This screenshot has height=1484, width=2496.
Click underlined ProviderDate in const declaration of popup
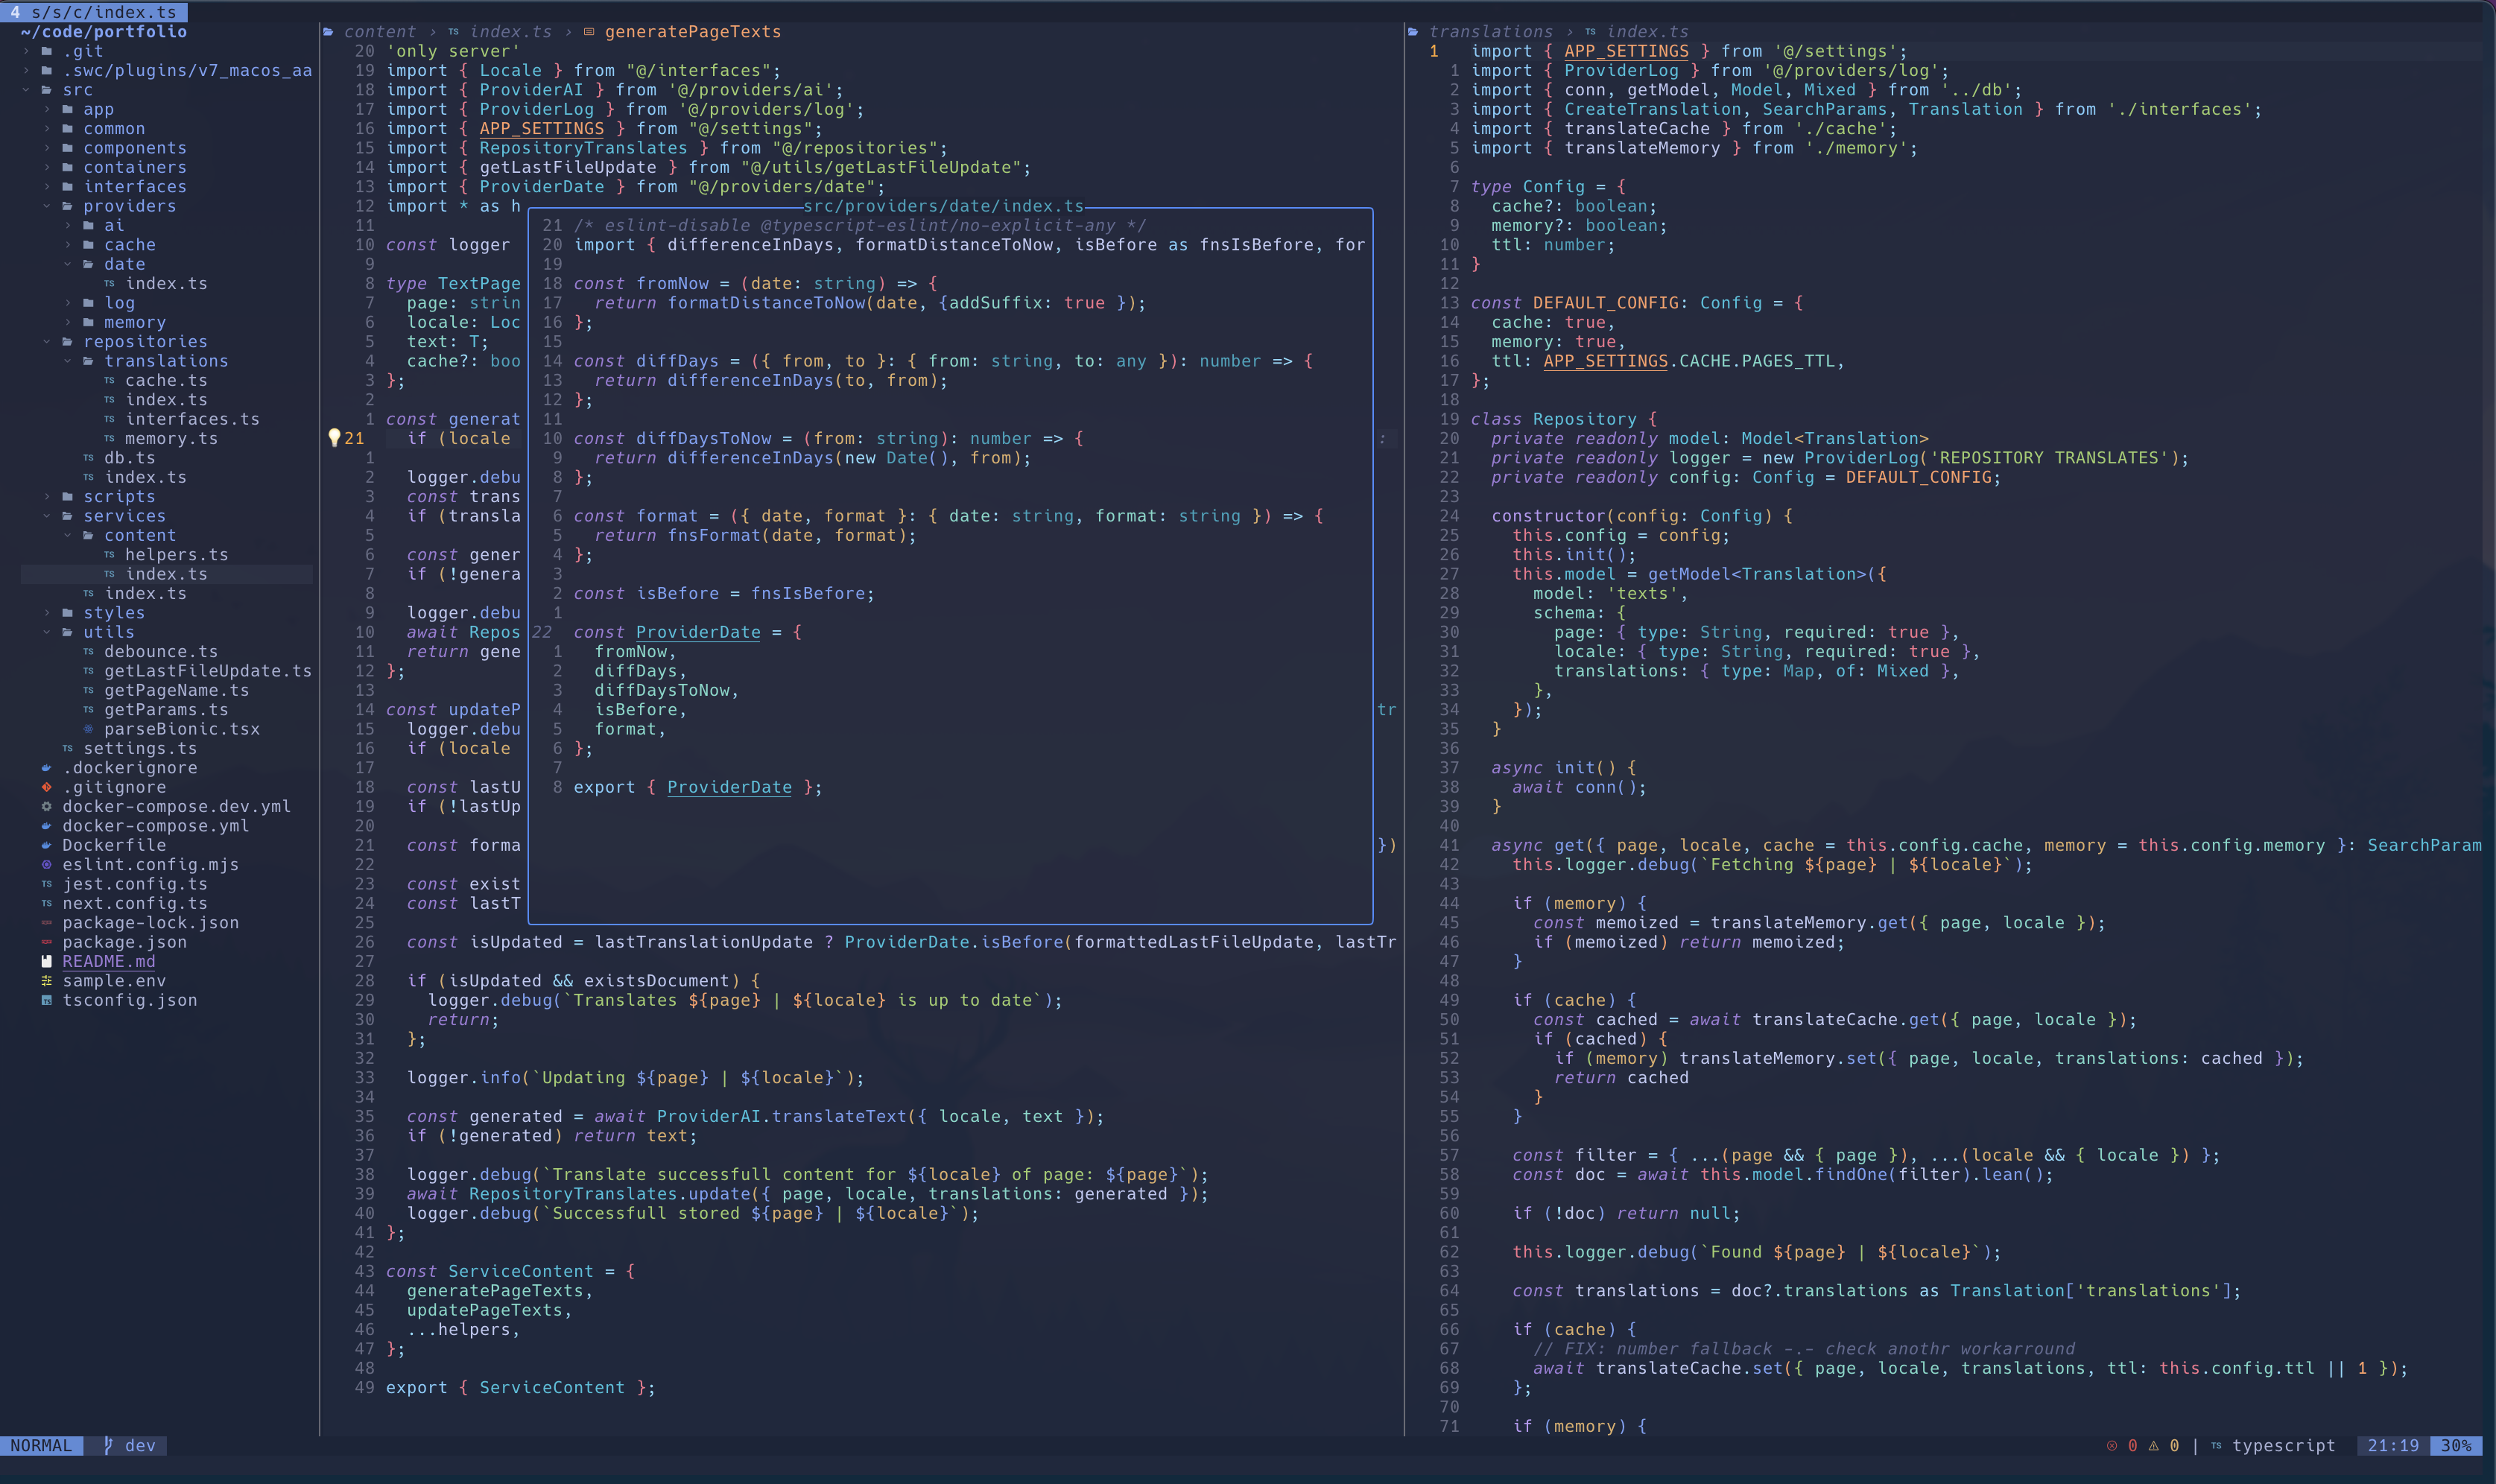click(698, 632)
